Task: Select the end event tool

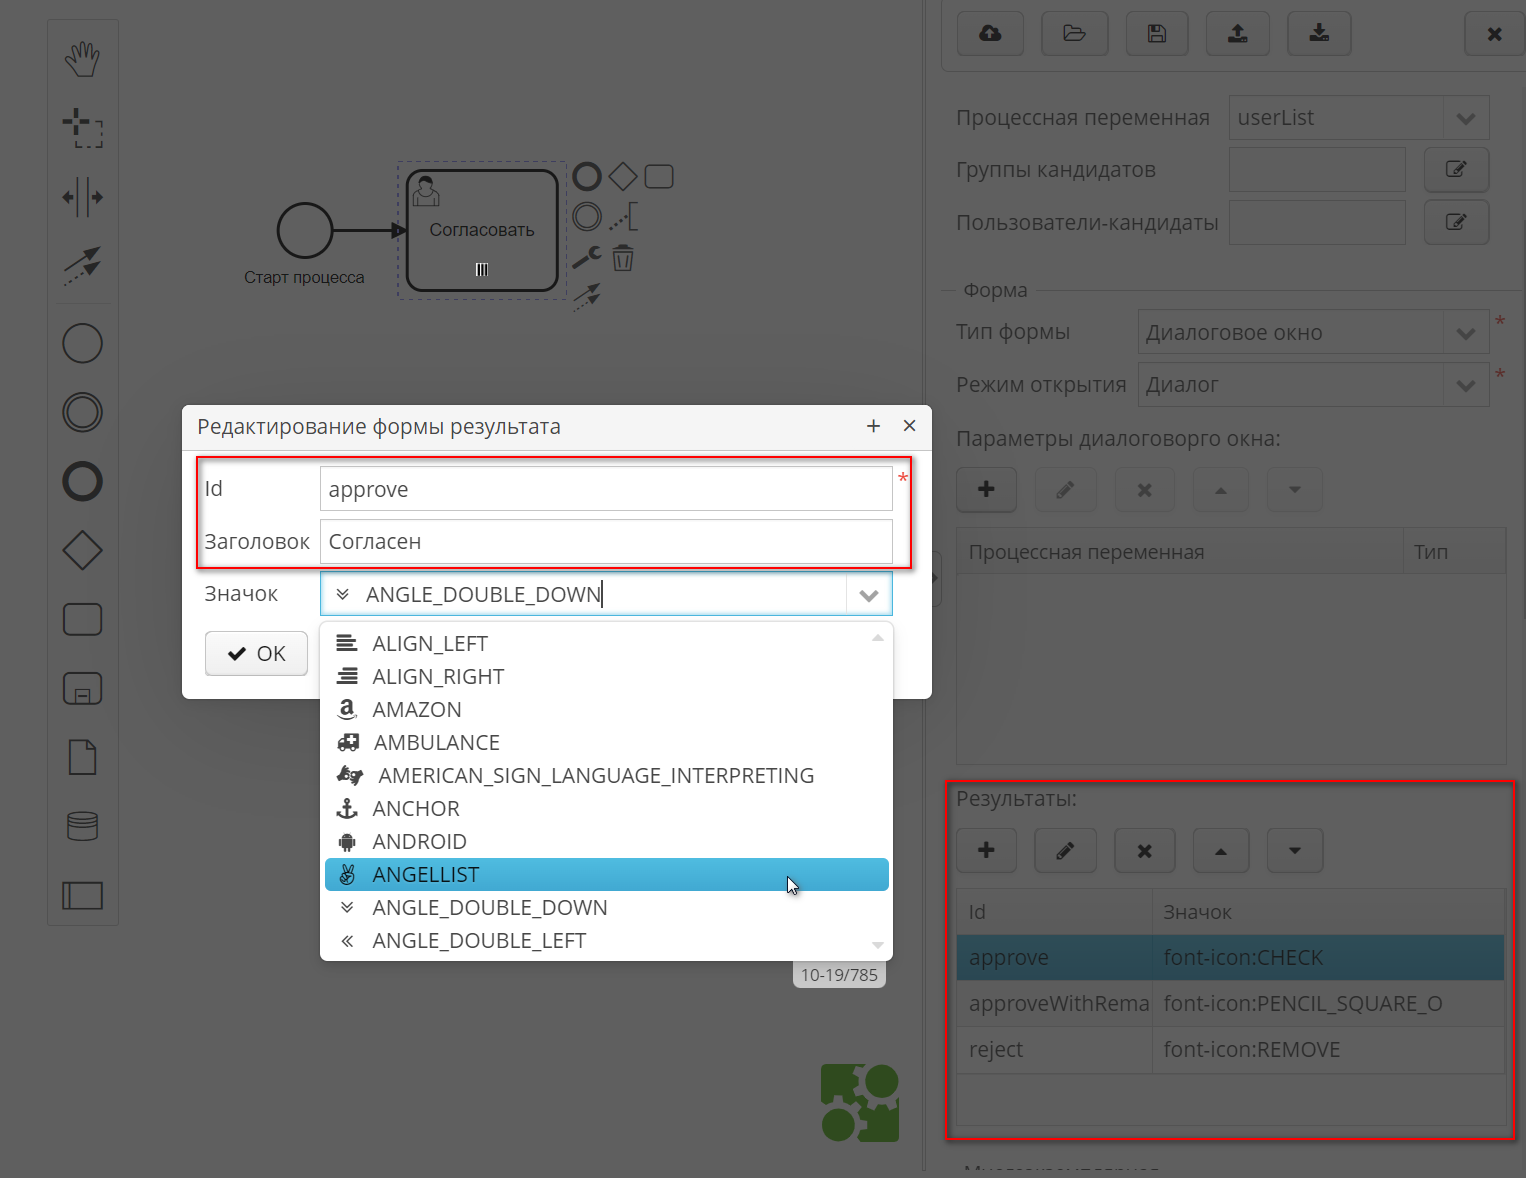Action: 82,481
